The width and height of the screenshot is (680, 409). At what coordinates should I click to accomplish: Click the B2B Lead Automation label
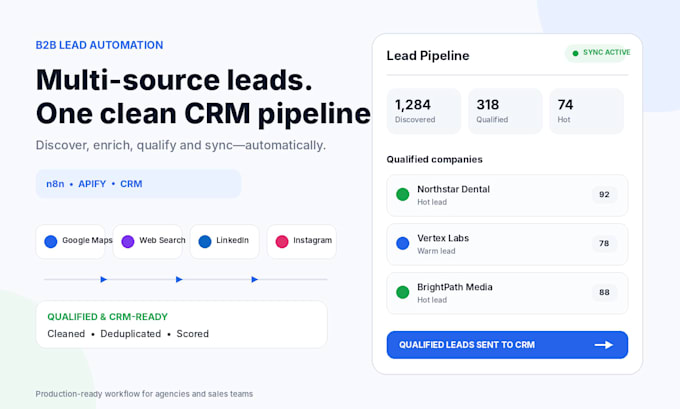point(99,45)
